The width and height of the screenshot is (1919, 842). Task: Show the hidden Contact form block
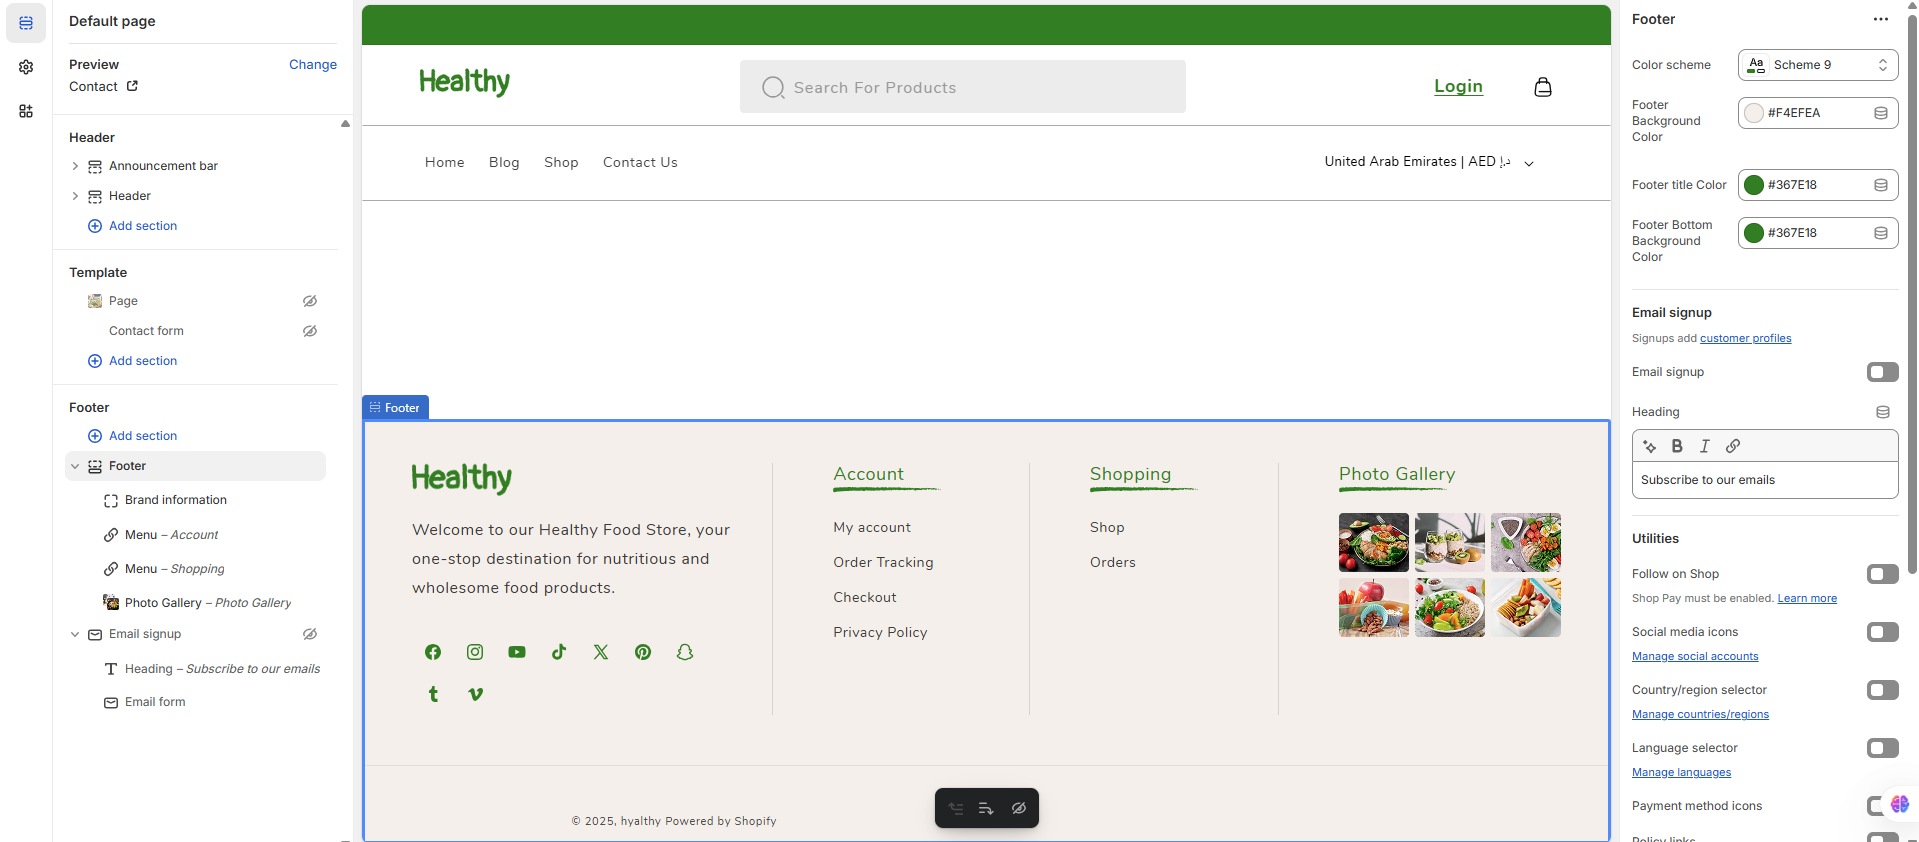click(310, 331)
